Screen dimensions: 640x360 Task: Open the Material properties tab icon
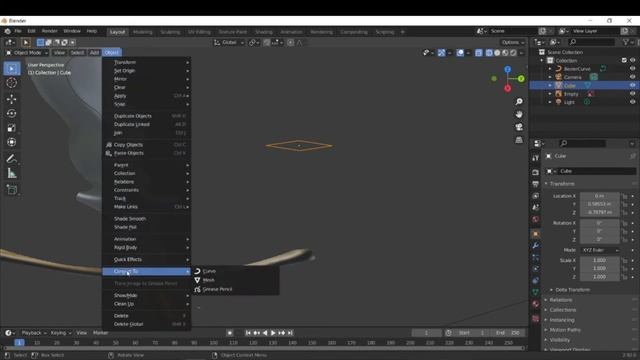pos(536,303)
